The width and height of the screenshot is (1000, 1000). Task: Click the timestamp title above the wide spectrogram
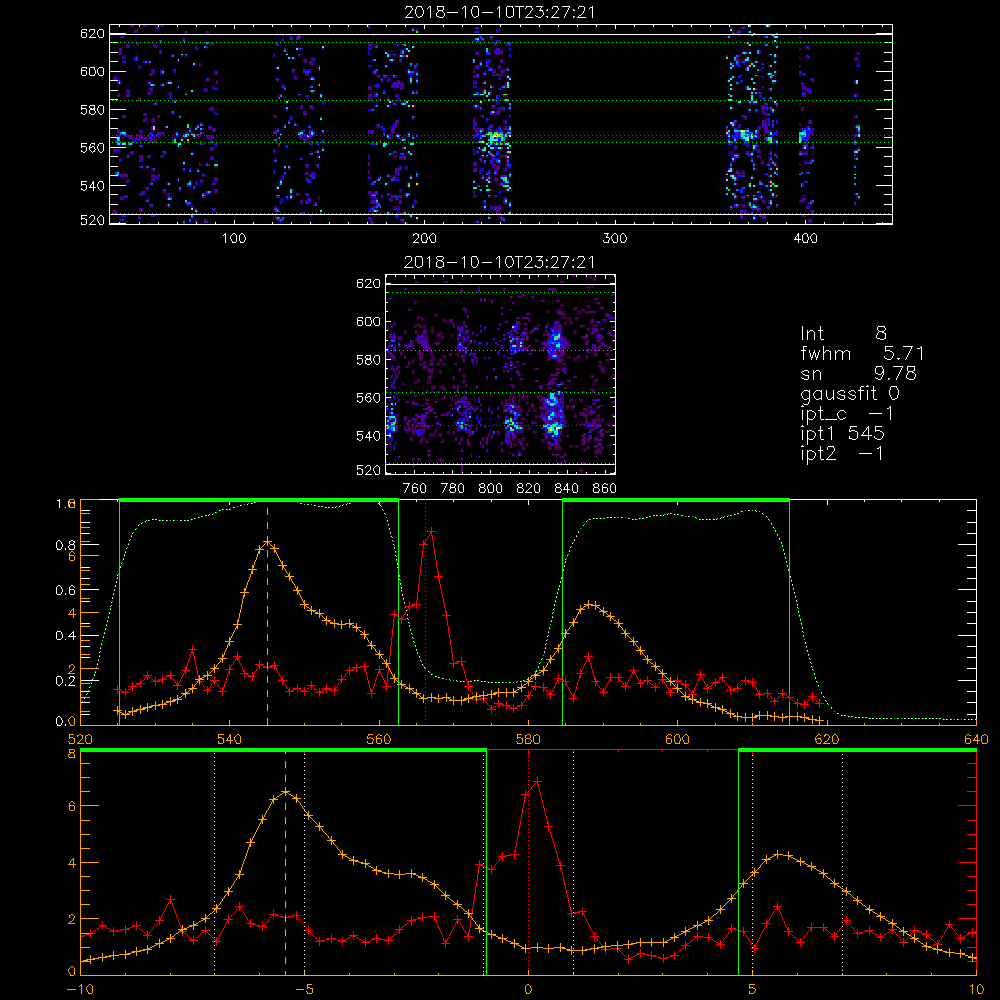coord(499,12)
